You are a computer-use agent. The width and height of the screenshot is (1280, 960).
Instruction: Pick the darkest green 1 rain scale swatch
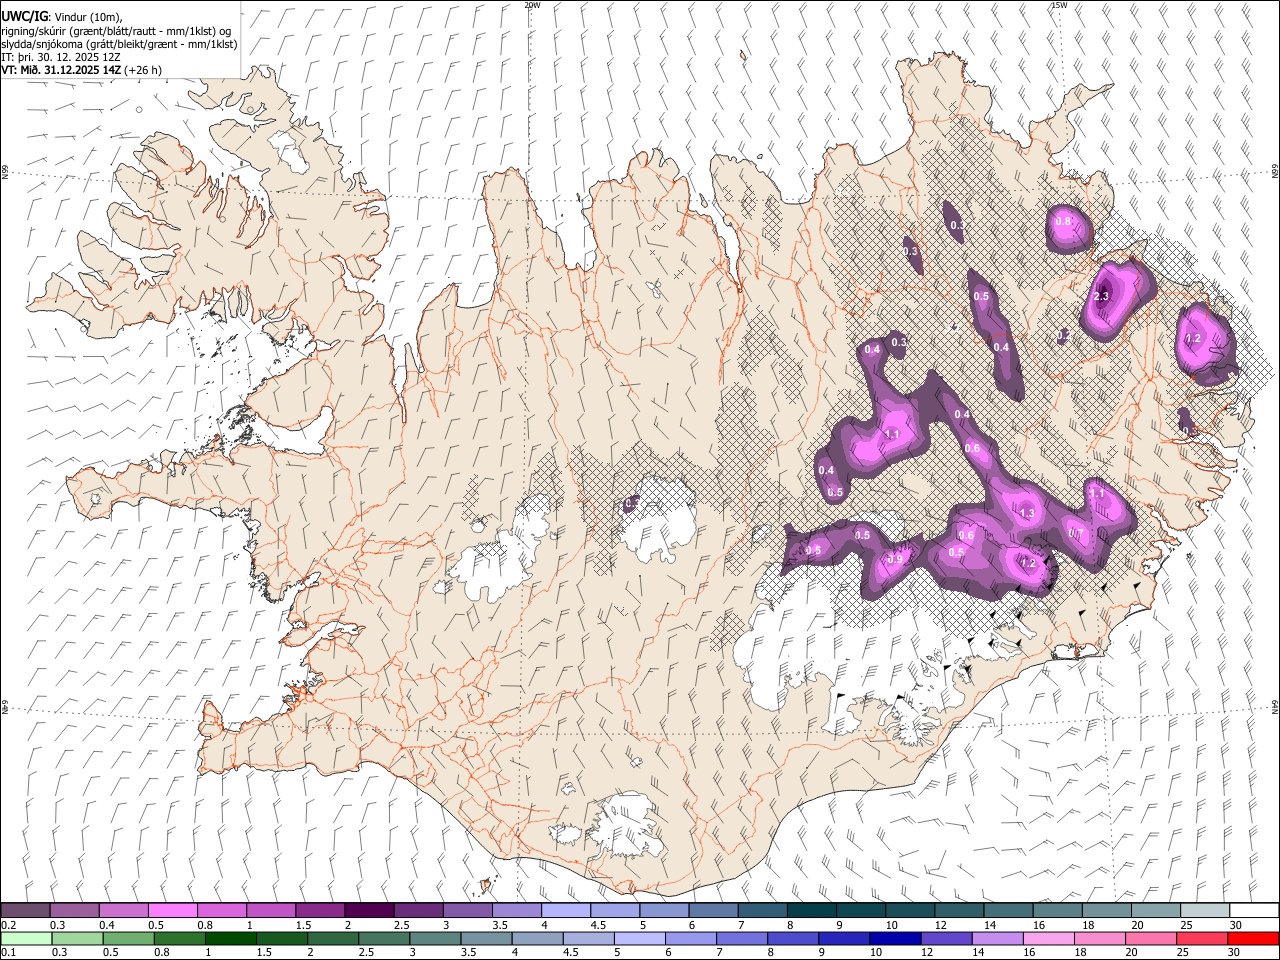pos(229,938)
